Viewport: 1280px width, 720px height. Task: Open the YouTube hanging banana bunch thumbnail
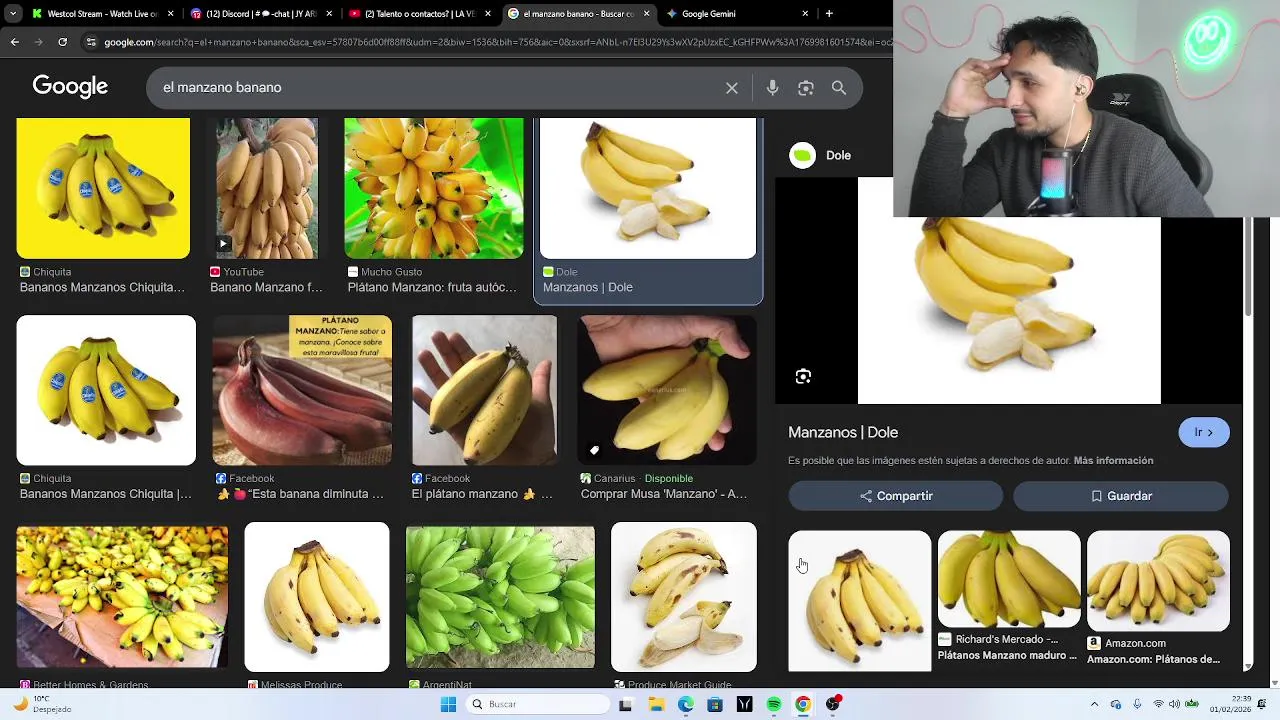click(268, 188)
